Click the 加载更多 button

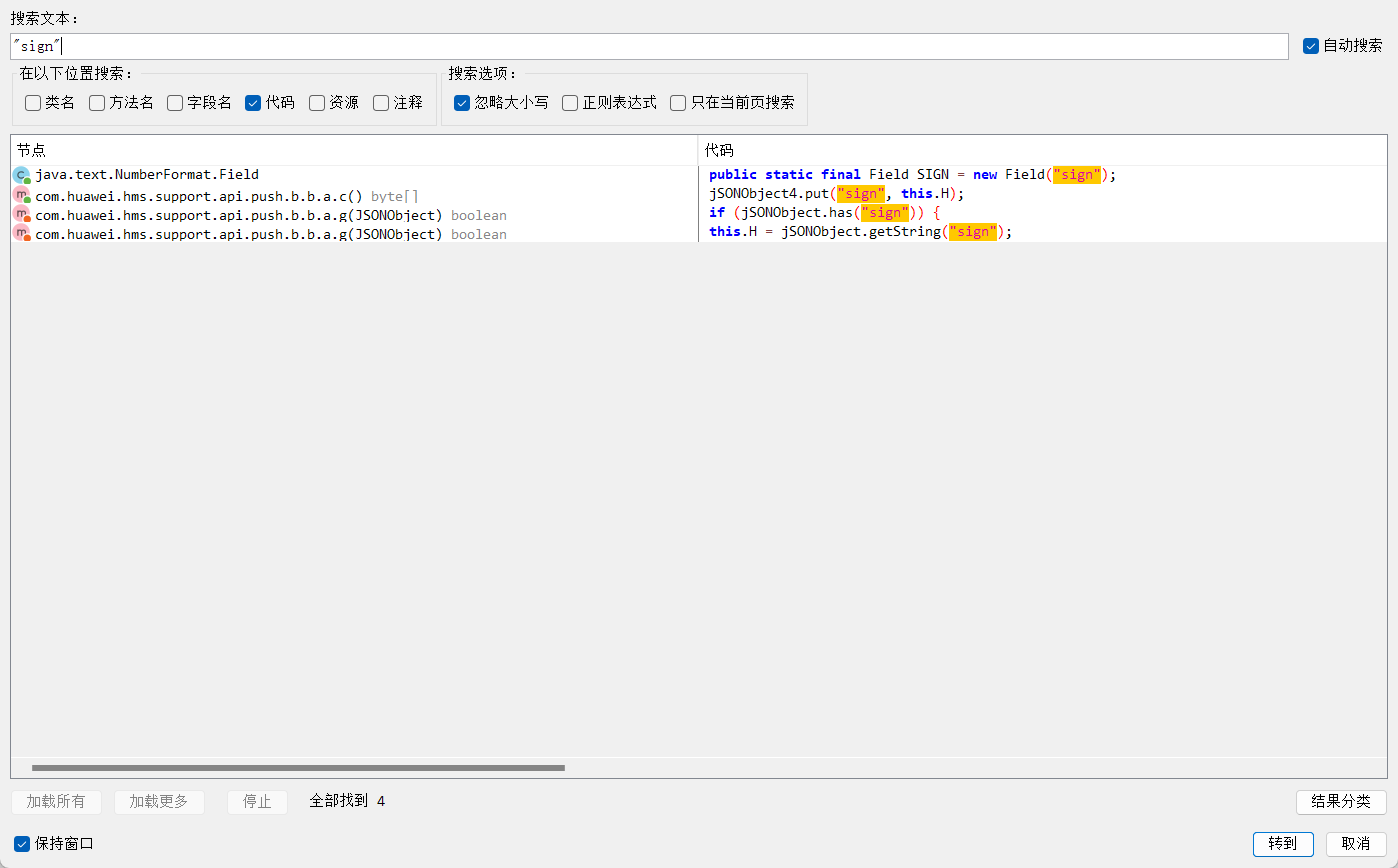pyautogui.click(x=159, y=802)
